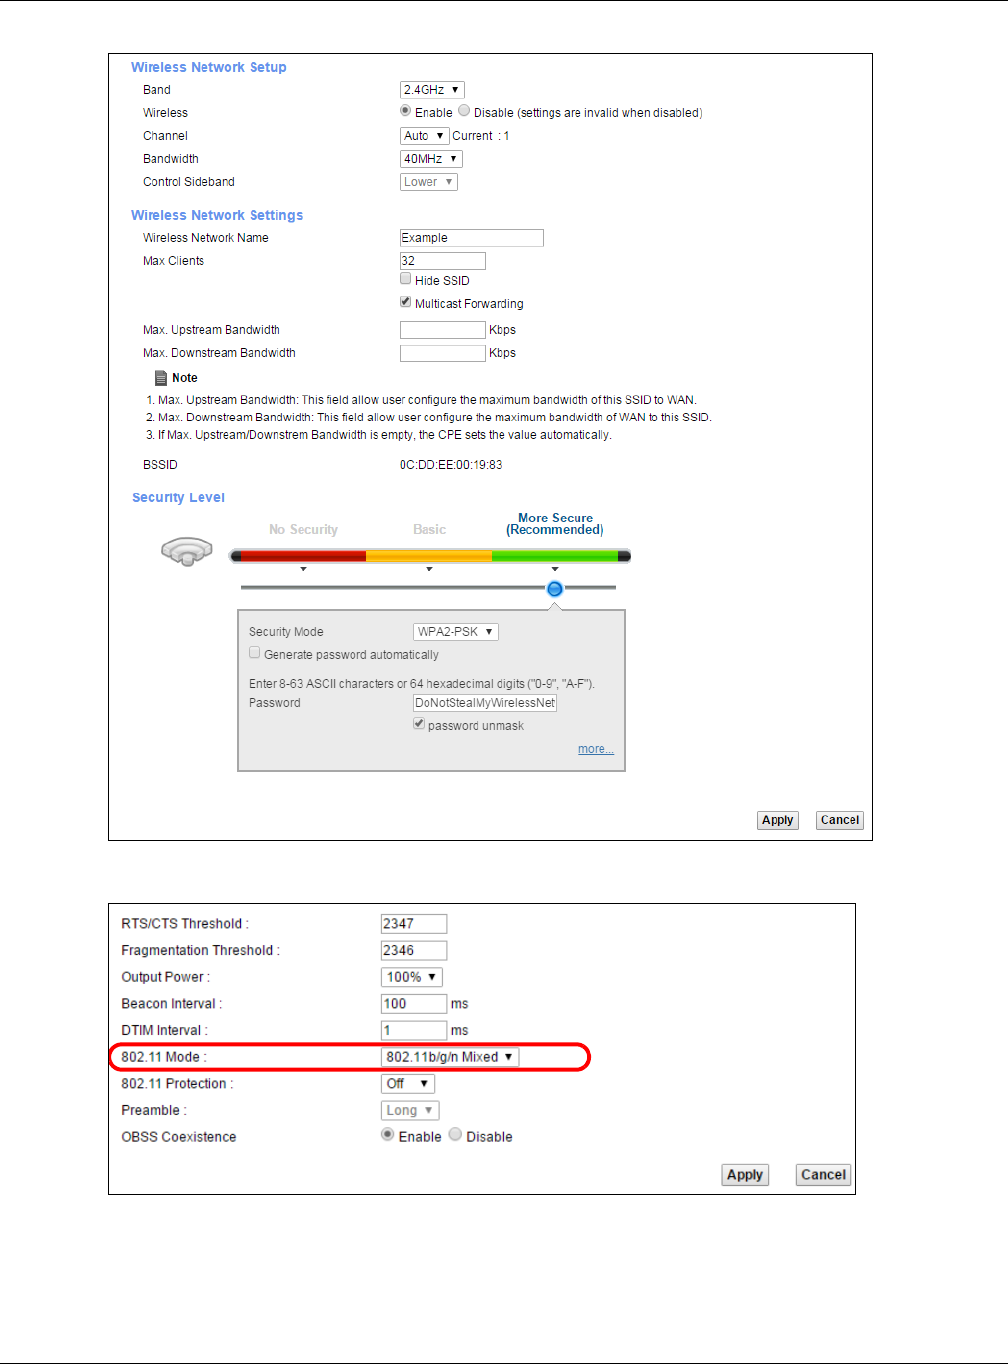Click Apply in wireless setup panel
The image size is (1008, 1364).
pyautogui.click(x=778, y=820)
